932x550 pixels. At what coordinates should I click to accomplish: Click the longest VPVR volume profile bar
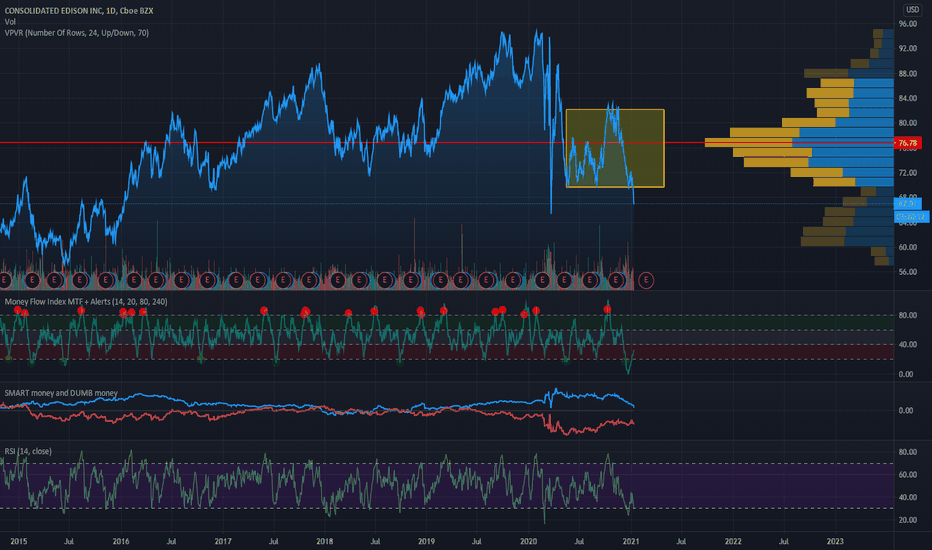[799, 143]
